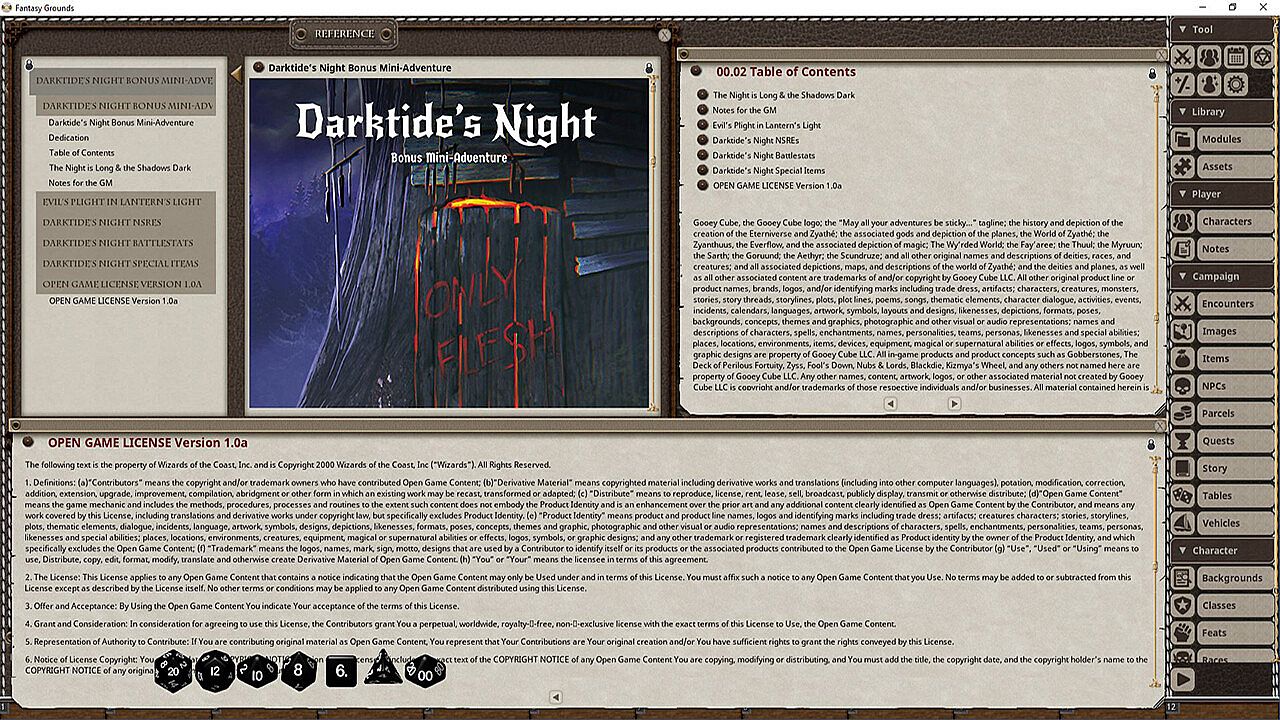The width and height of the screenshot is (1280, 720).
Task: Open Table of Contents in the index
Action: pos(82,153)
